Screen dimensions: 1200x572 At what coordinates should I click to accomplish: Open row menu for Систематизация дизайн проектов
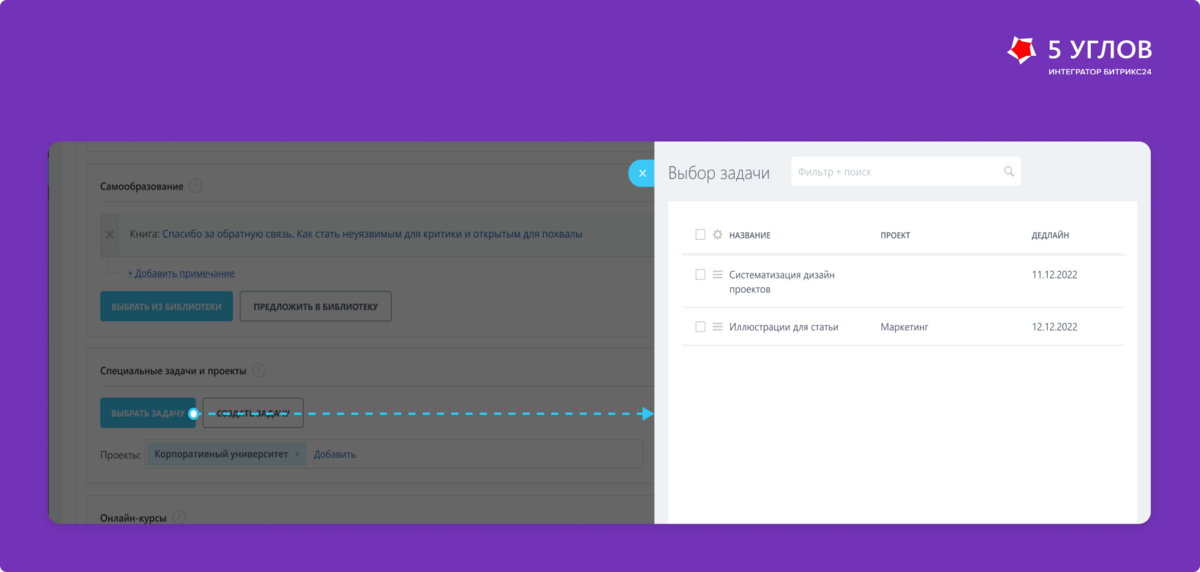[x=717, y=274]
